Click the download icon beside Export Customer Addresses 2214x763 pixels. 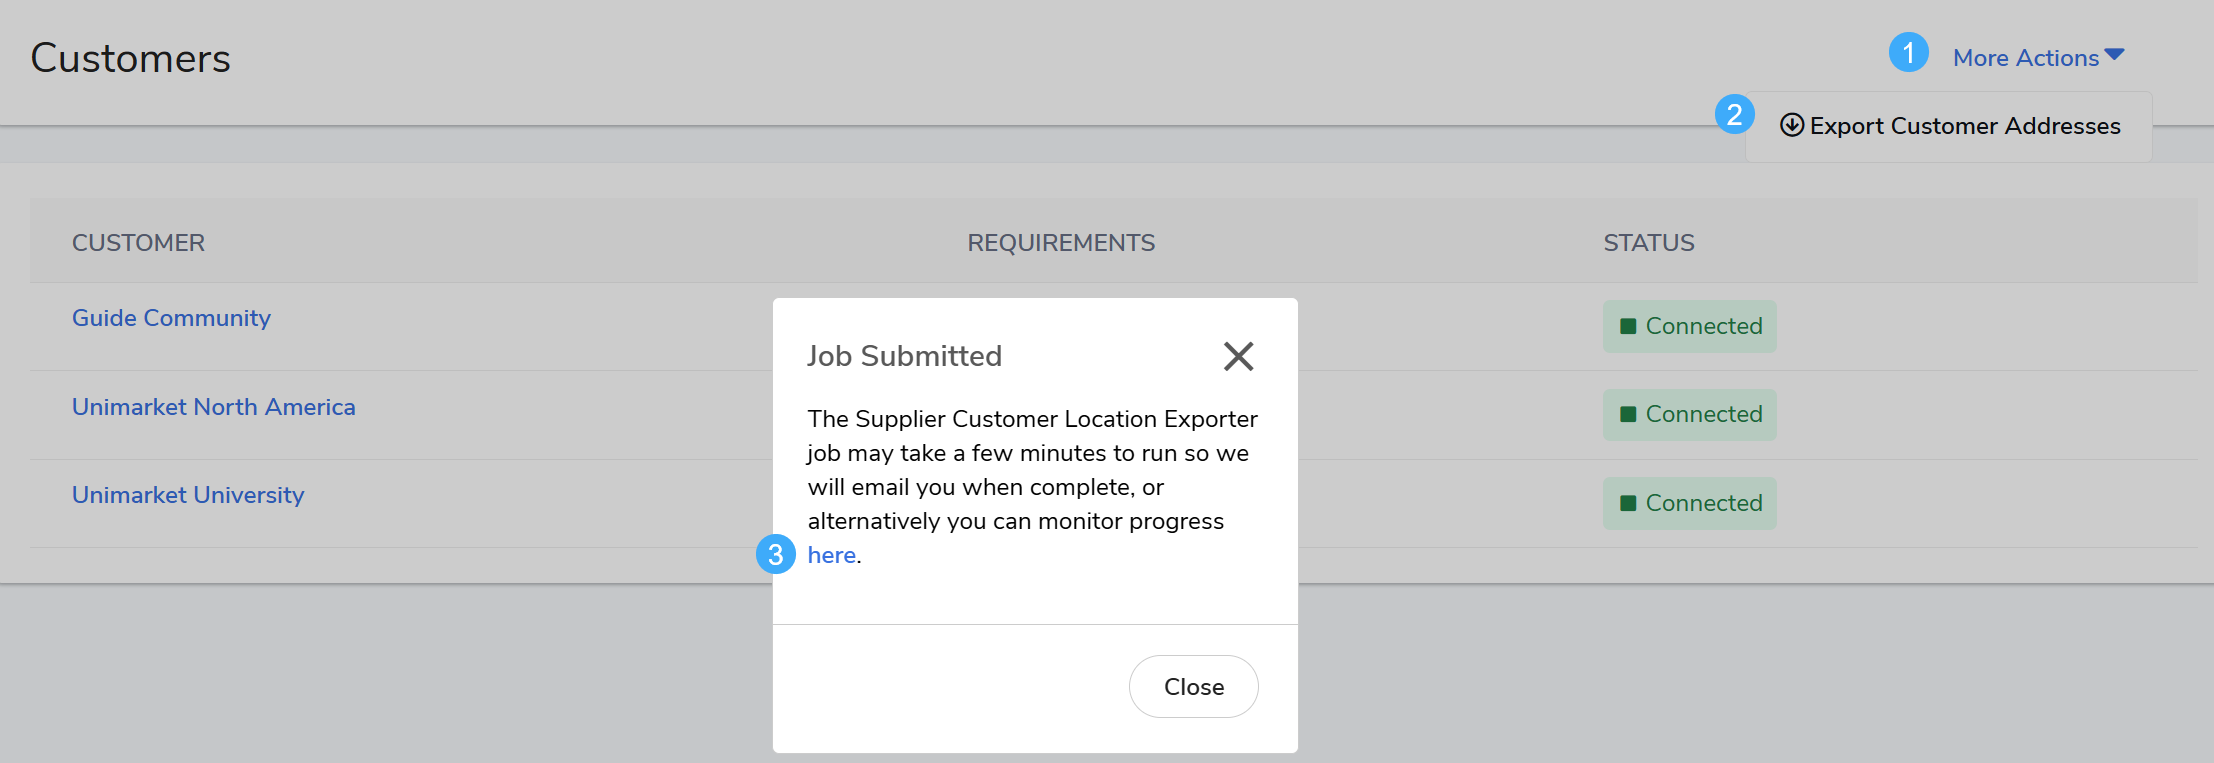1791,125
